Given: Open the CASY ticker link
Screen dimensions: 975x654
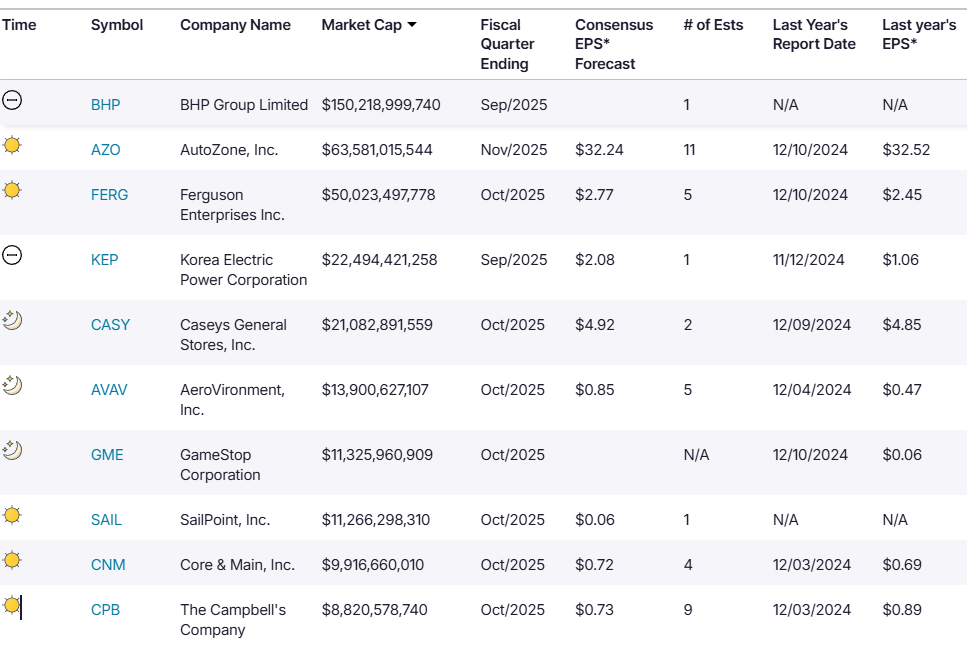Looking at the screenshot, I should coord(110,325).
